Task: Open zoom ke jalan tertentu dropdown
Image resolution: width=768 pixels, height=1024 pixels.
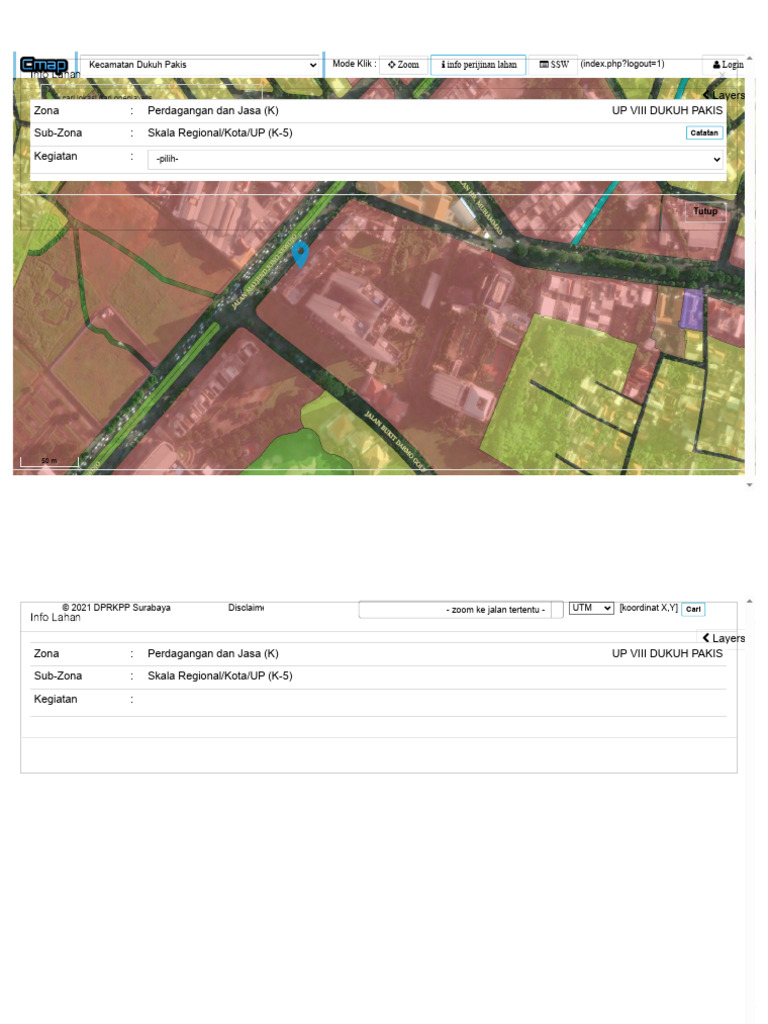Action: [x=461, y=609]
